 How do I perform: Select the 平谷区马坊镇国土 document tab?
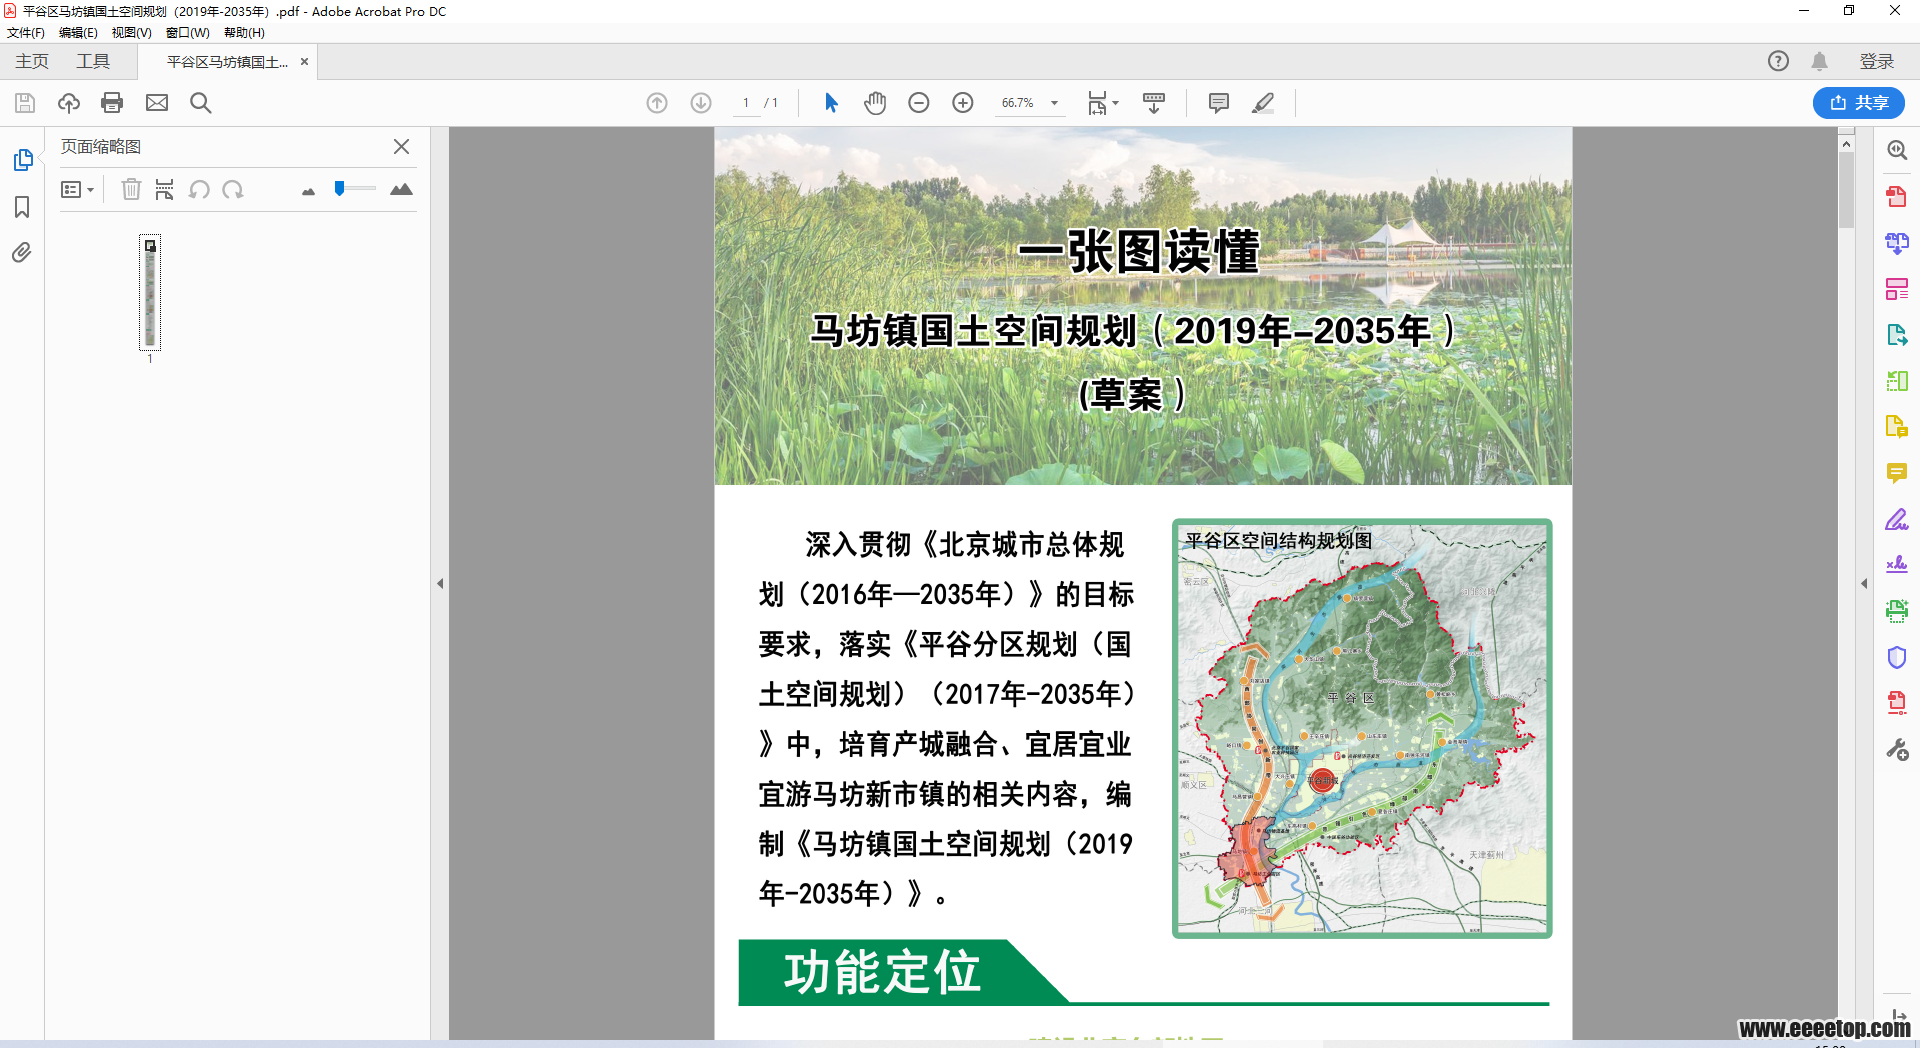pyautogui.click(x=227, y=62)
